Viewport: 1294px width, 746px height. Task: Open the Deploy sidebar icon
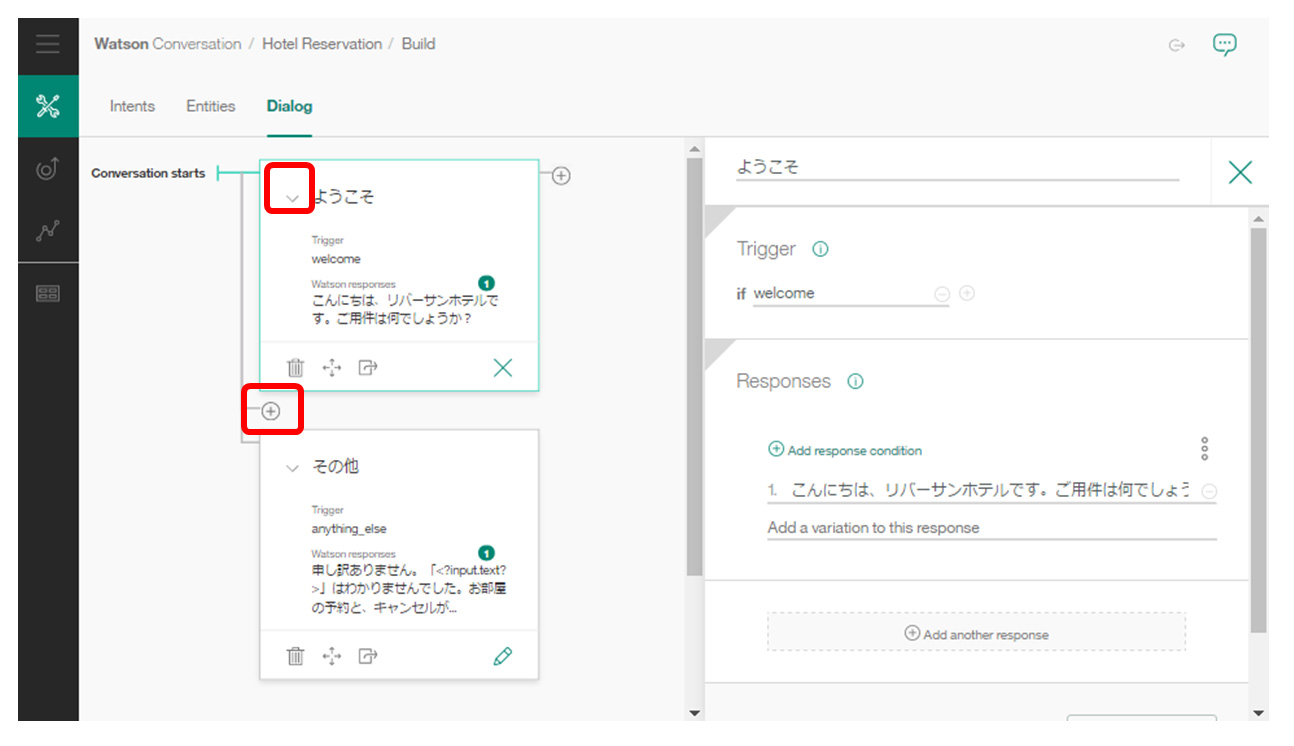point(48,169)
